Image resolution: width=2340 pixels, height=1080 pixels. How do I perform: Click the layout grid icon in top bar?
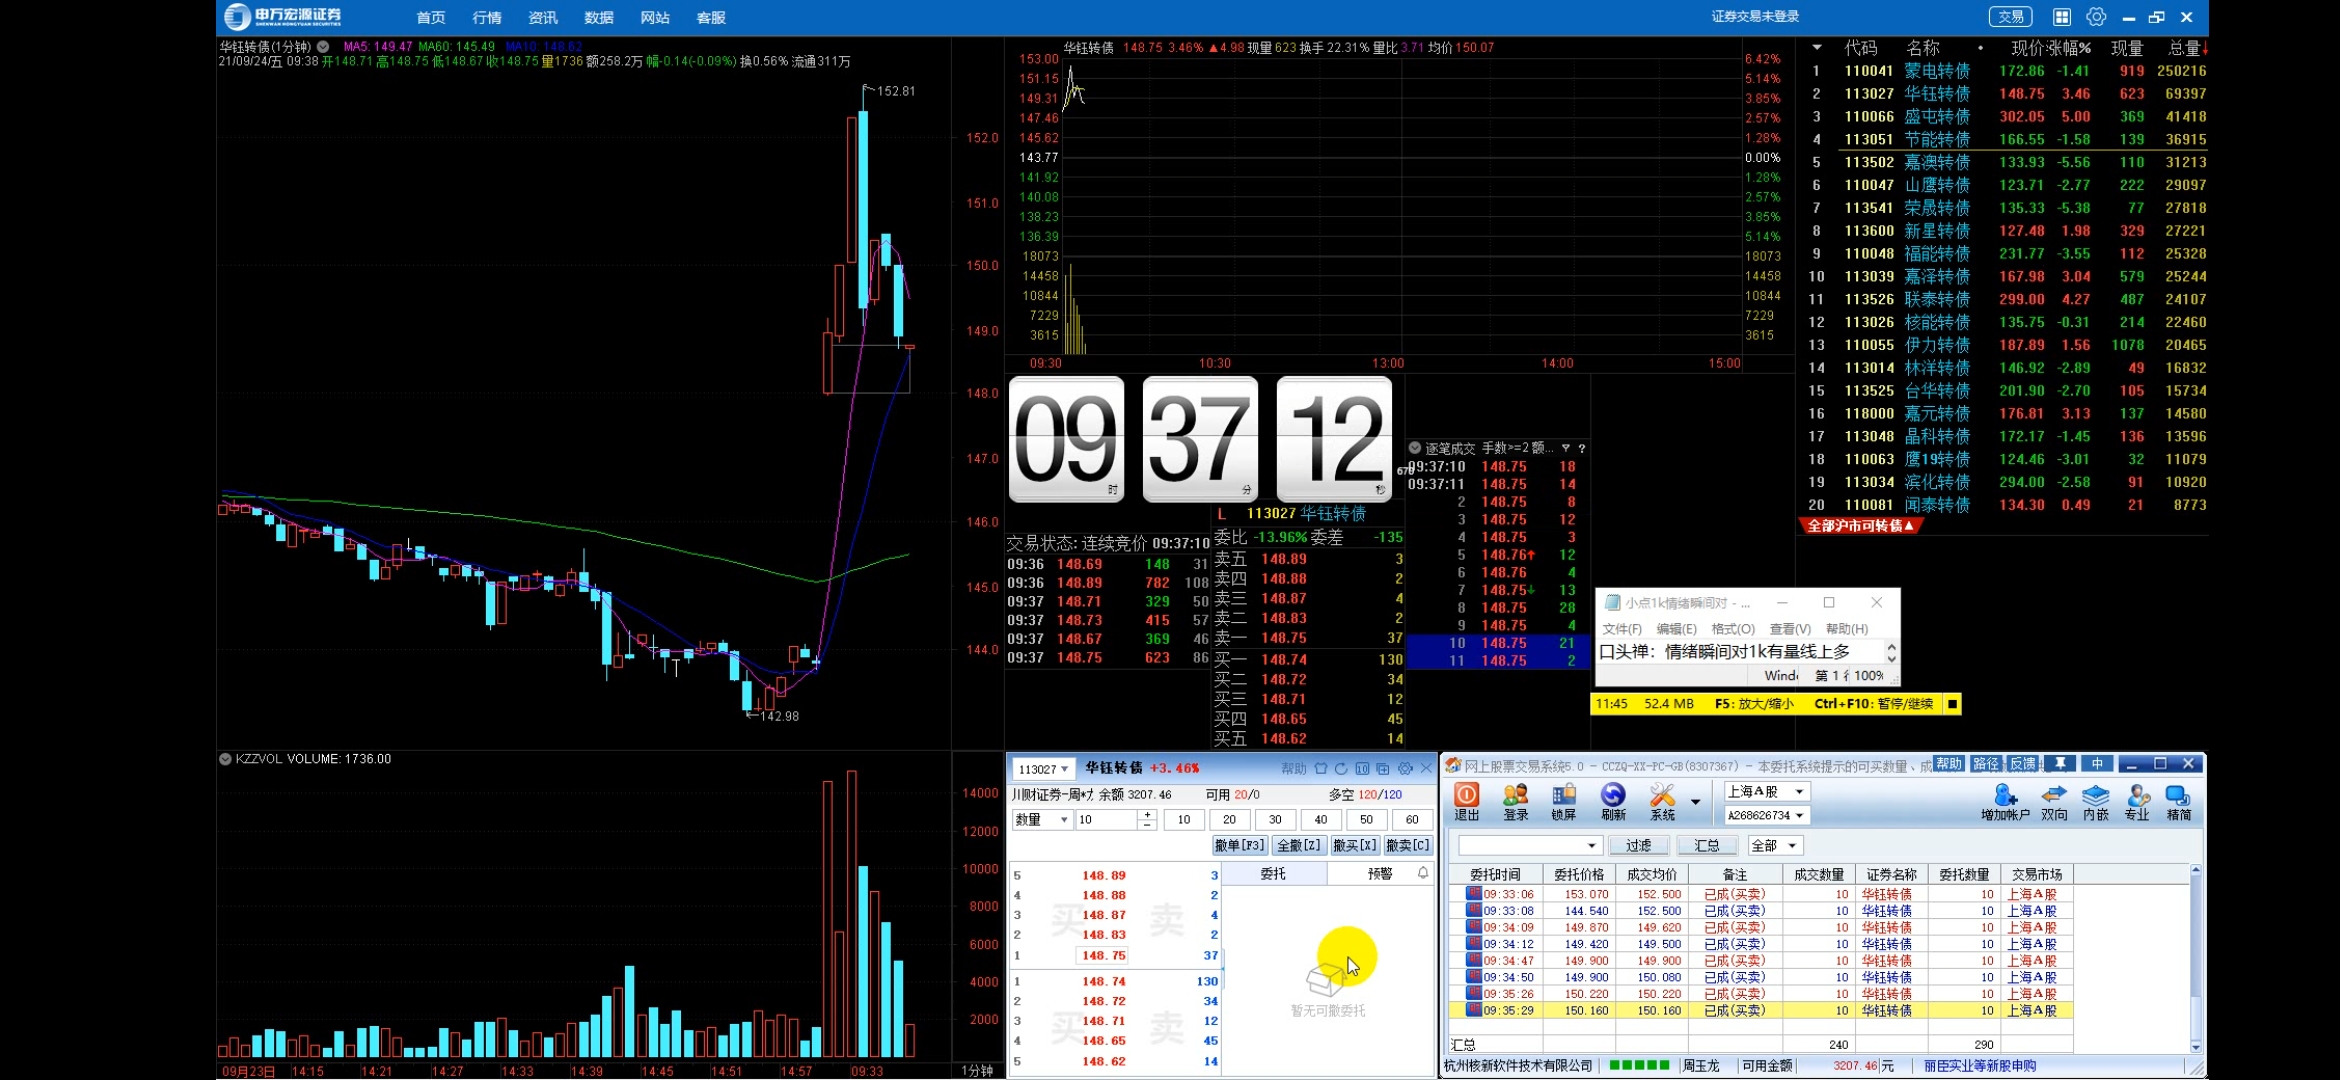2062,17
